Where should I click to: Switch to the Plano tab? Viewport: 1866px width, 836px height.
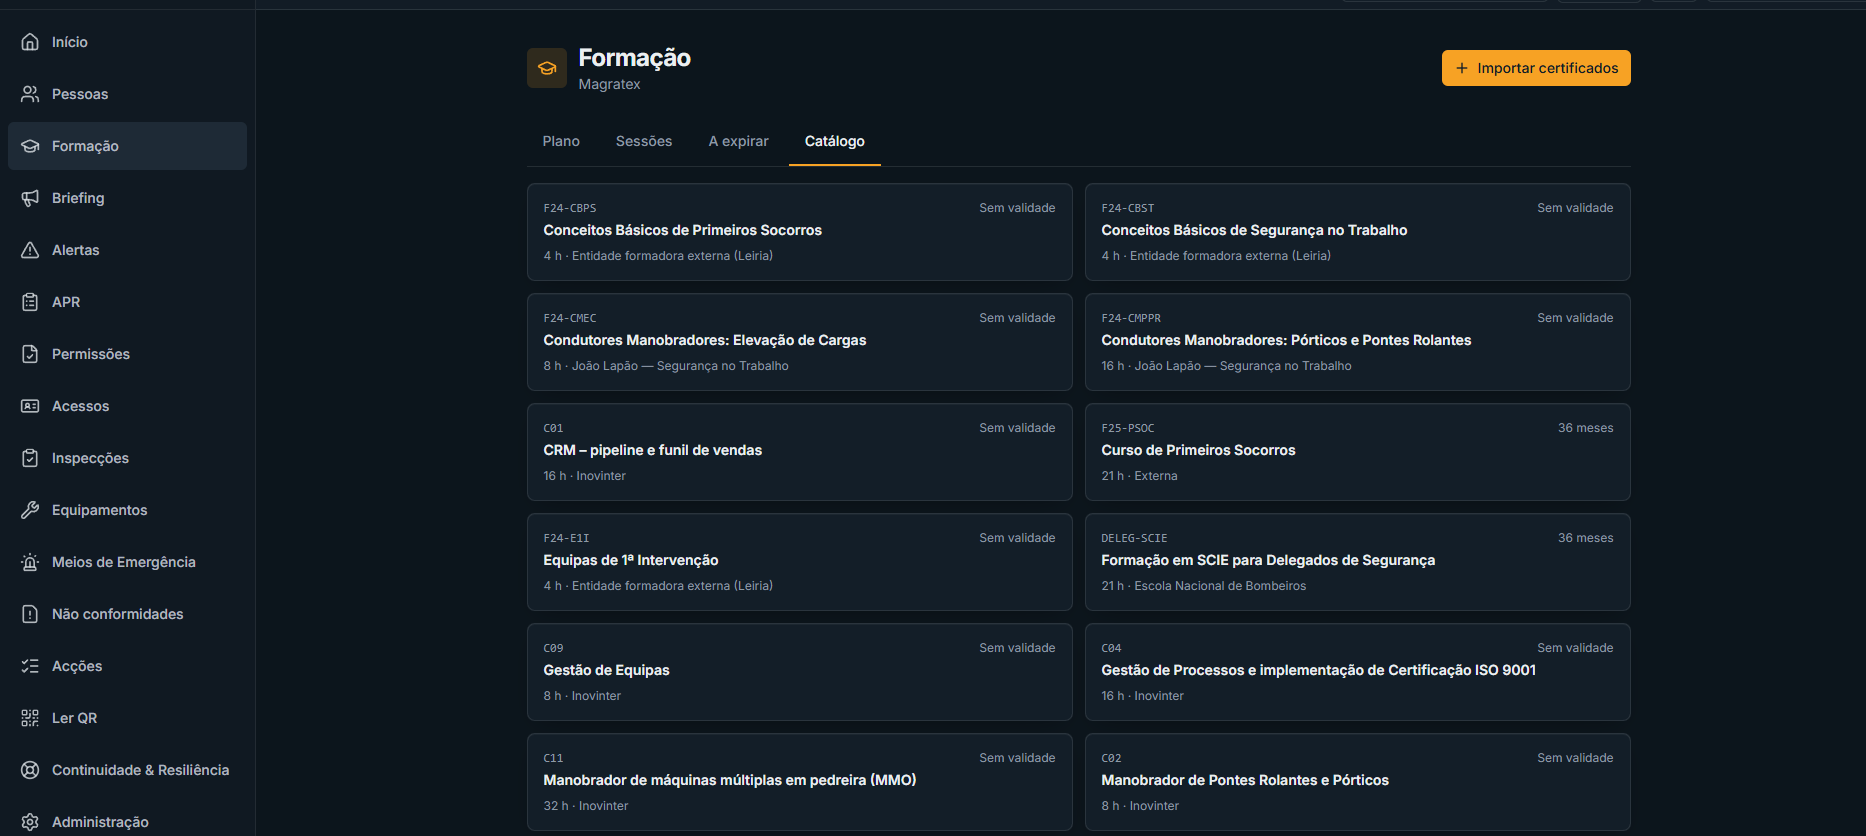point(561,141)
